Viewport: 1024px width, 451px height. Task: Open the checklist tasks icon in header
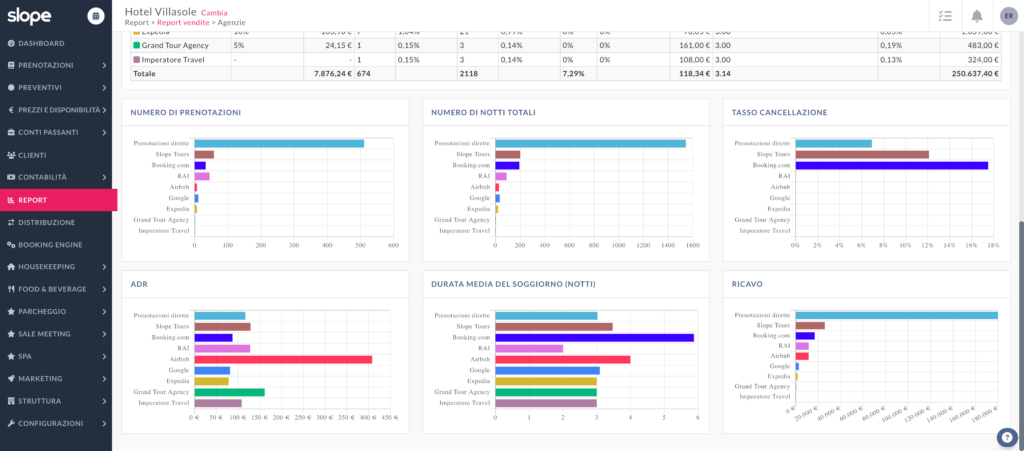(945, 16)
